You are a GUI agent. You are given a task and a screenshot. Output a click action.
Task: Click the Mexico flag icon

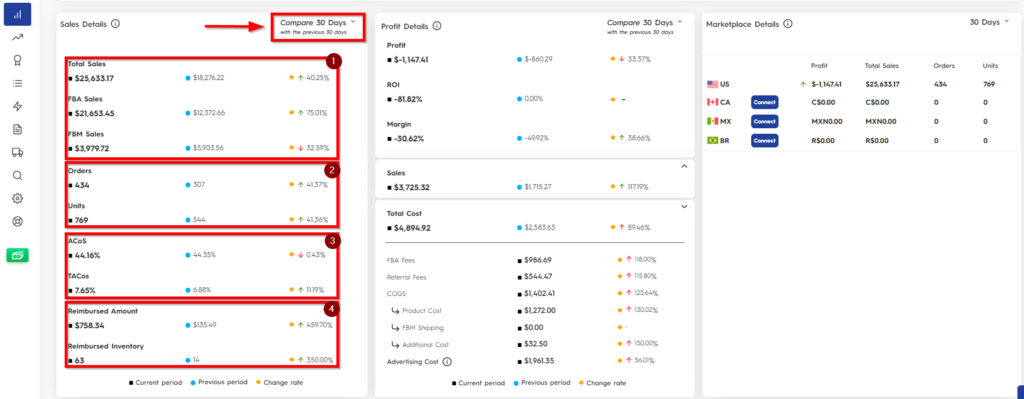(712, 121)
